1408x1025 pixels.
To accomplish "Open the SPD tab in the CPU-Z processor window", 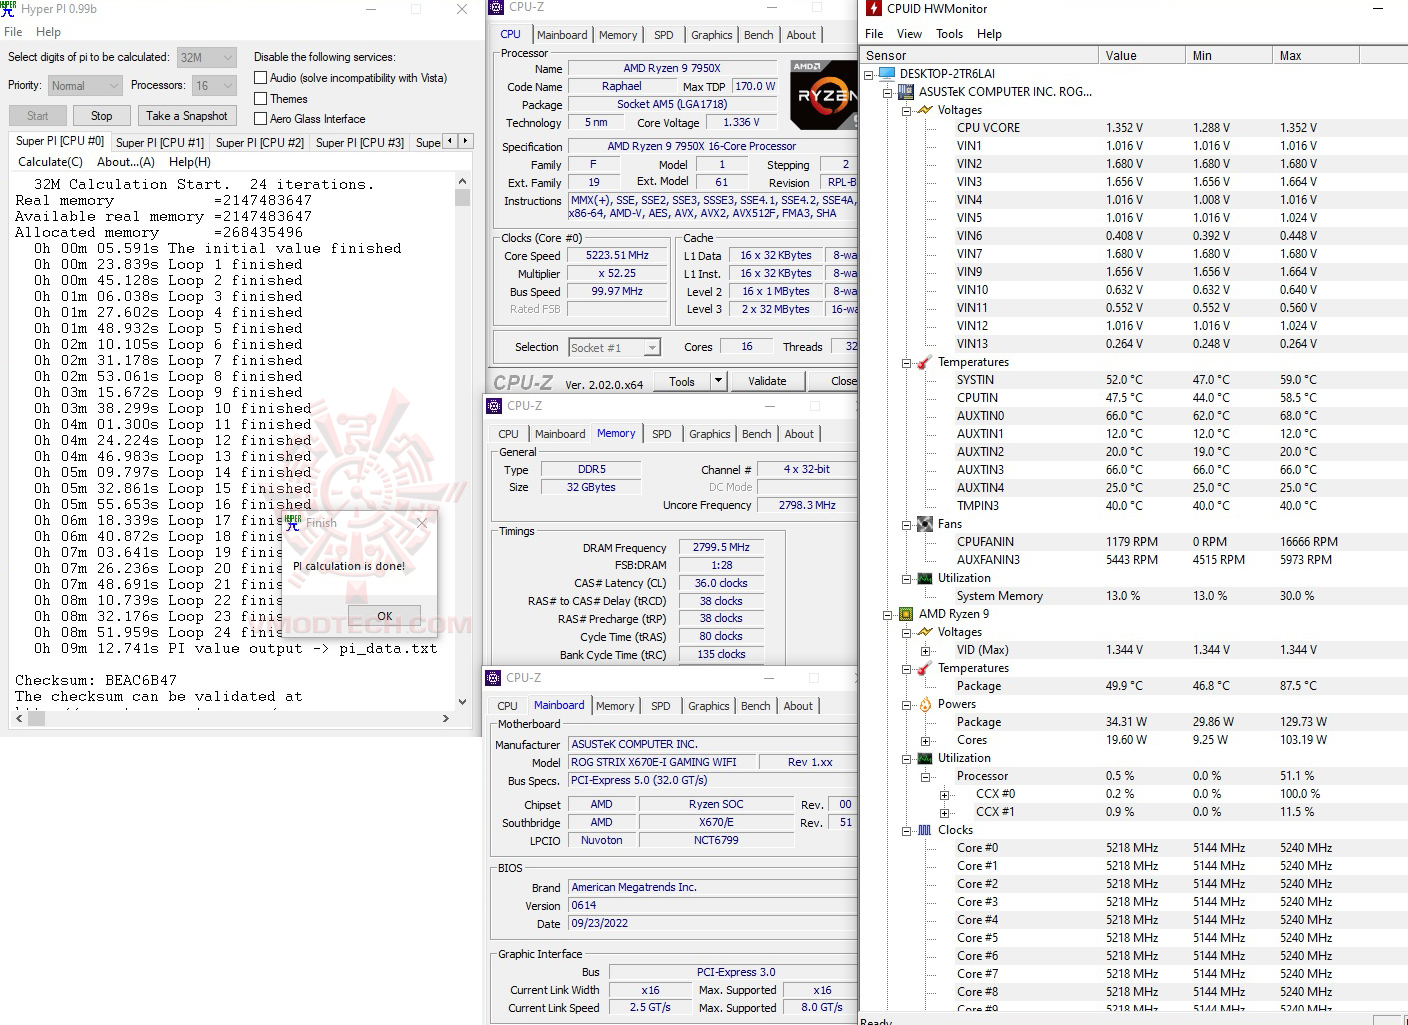I will coord(664,35).
